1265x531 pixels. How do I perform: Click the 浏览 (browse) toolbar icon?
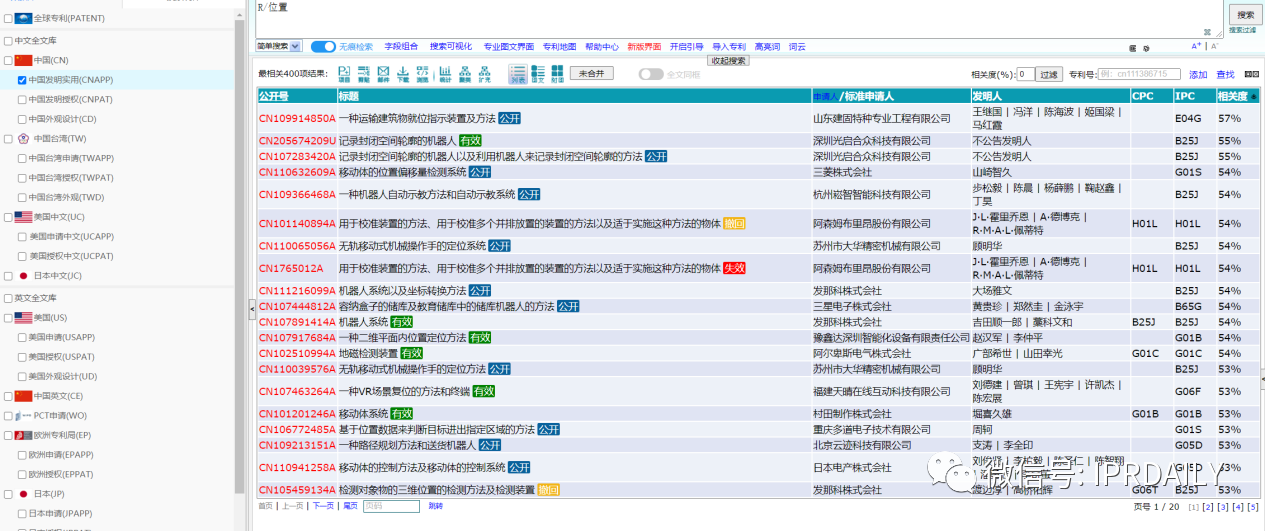423,73
